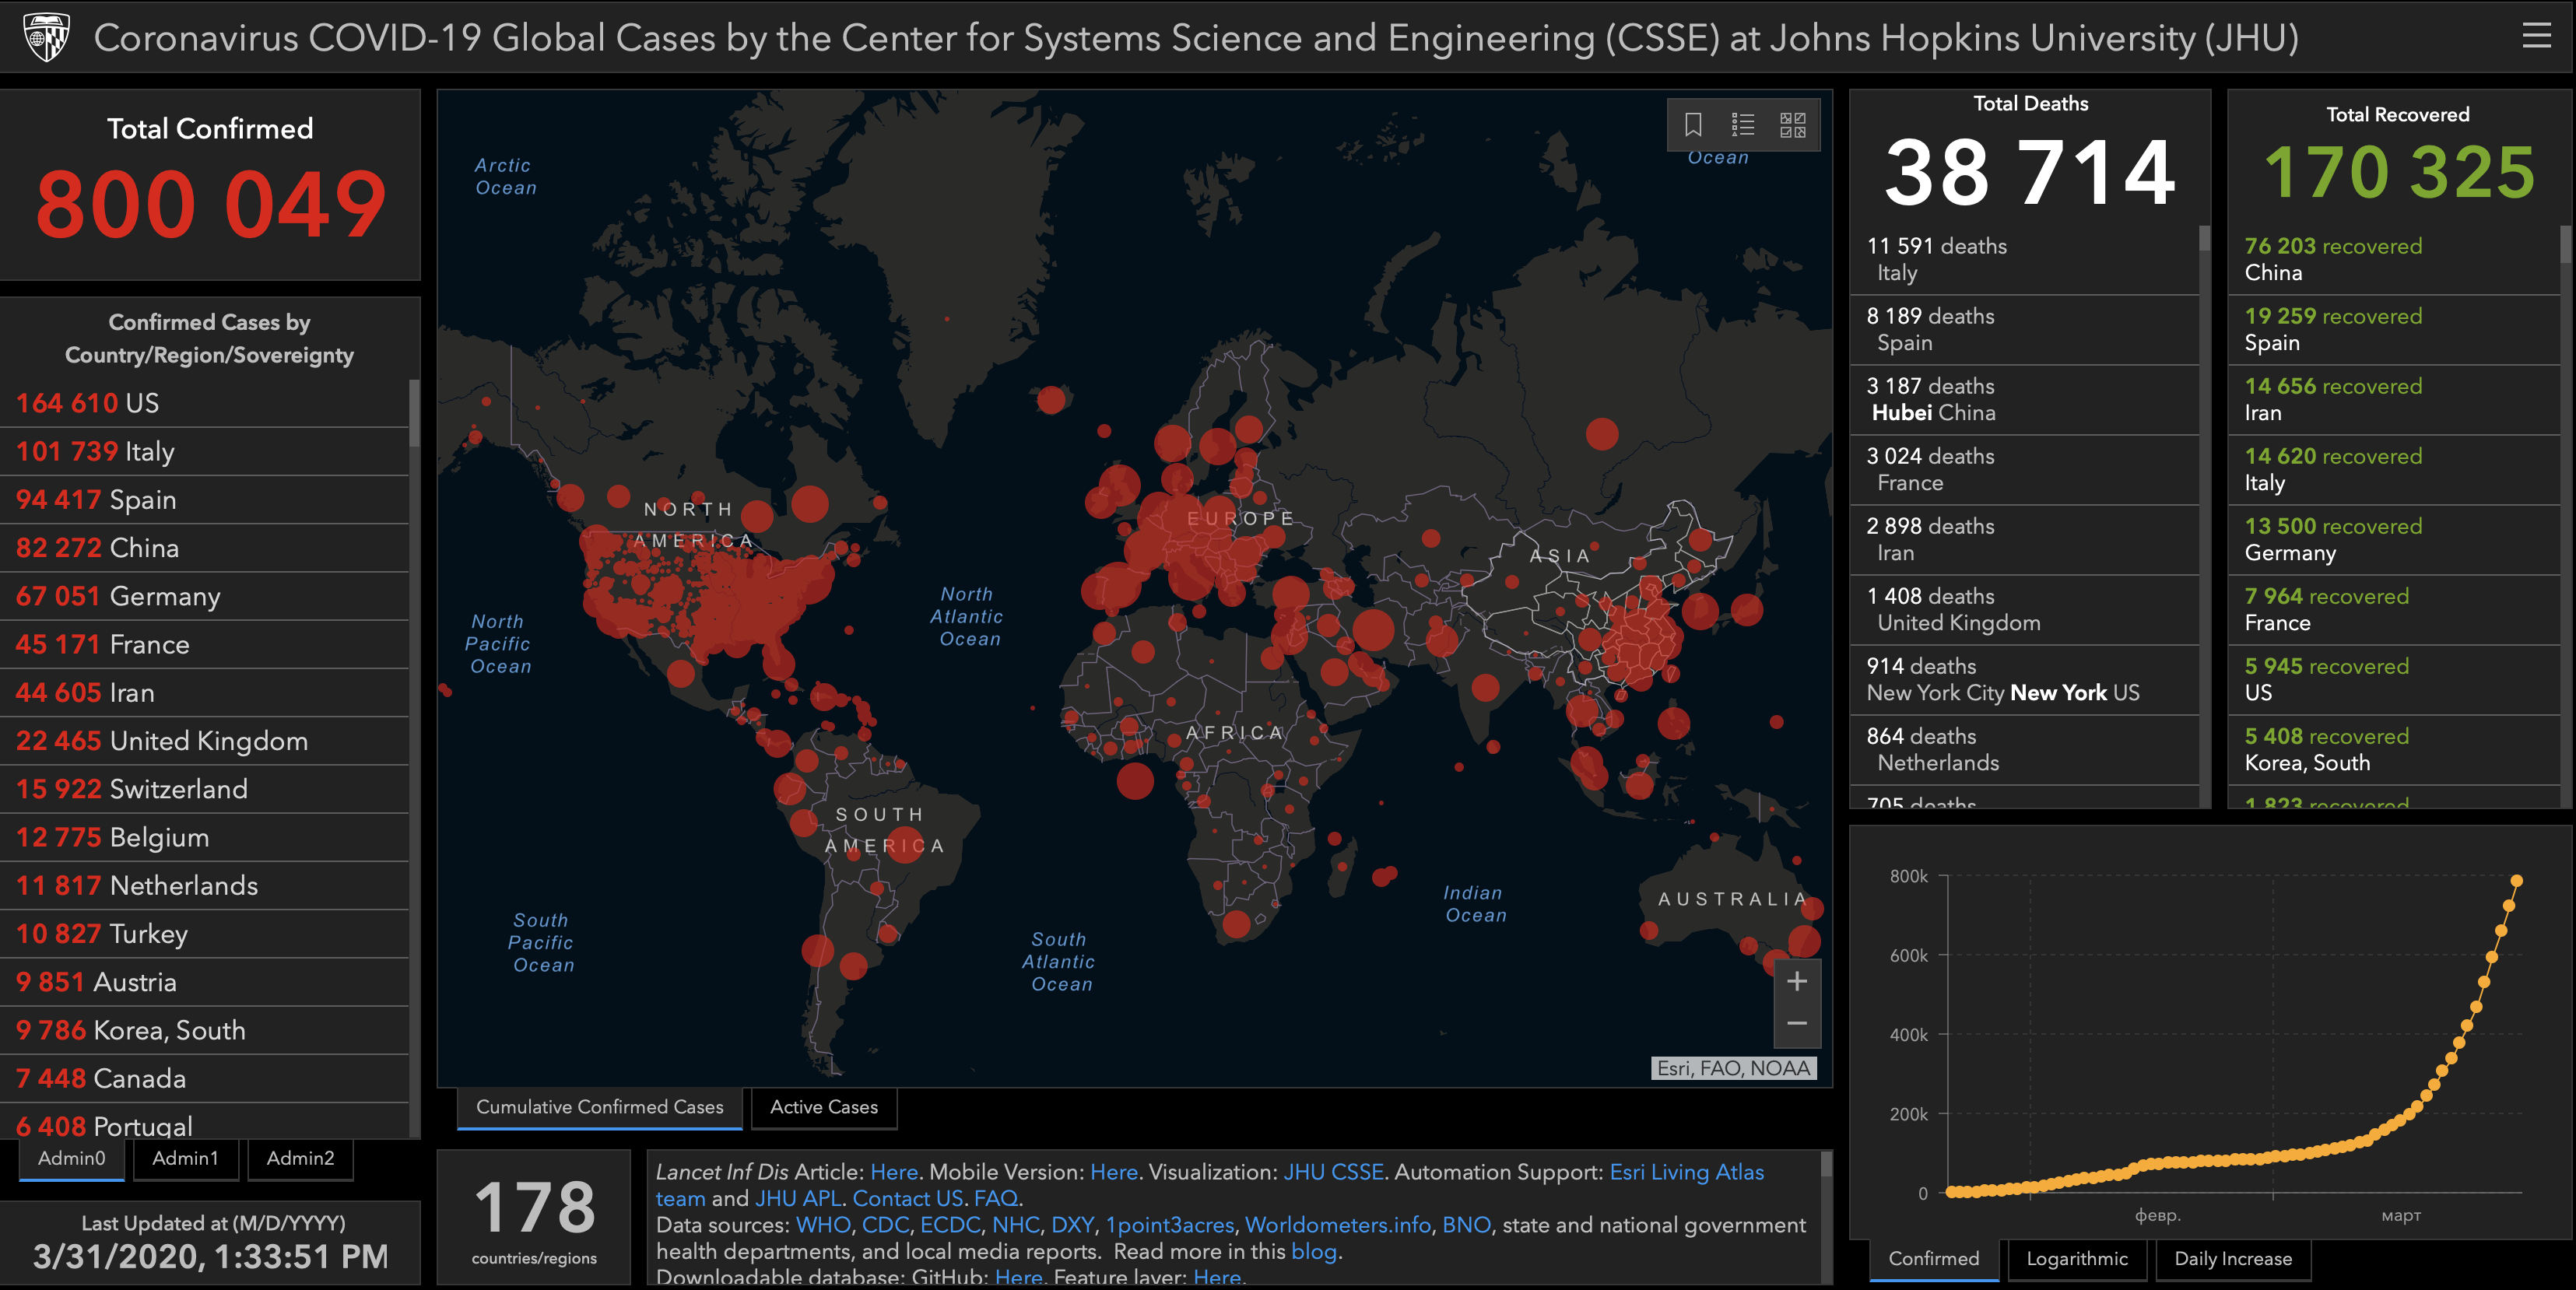Select the 15 922 Switzerland row
Viewport: 2576px width, 1290px height.
tap(205, 789)
